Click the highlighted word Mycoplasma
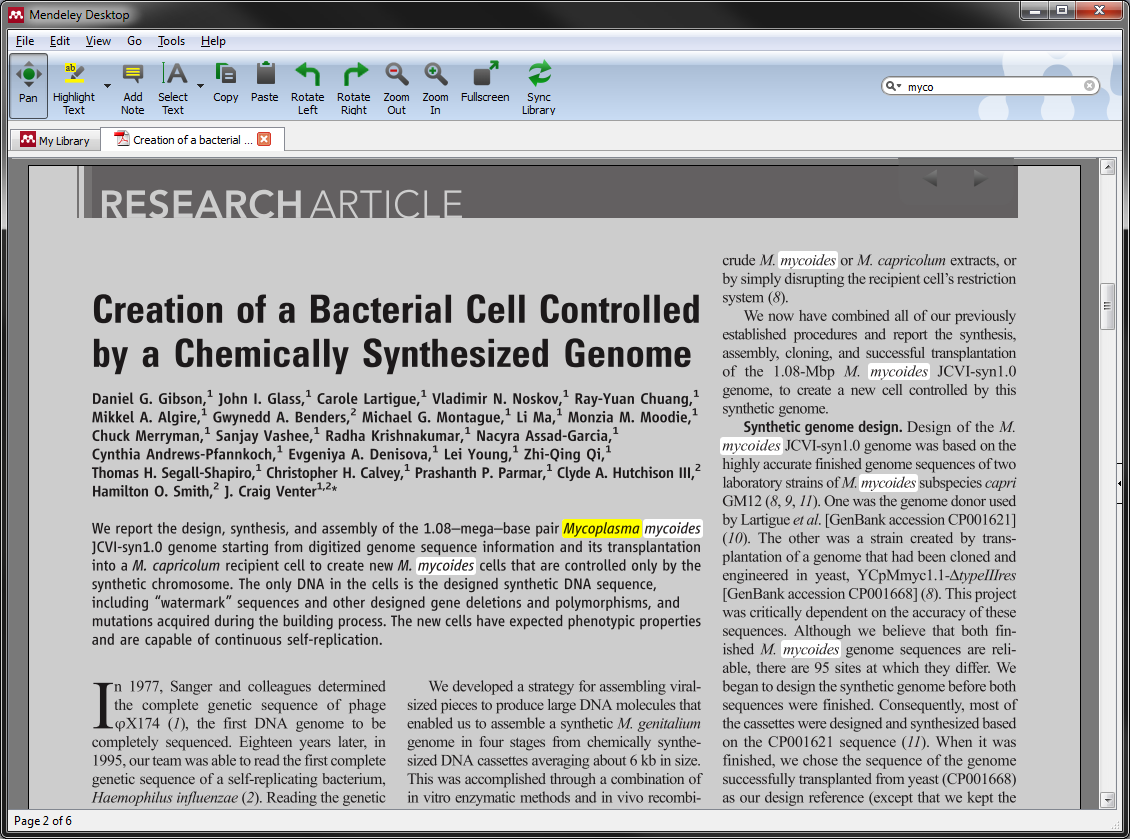Viewport: 1130px width, 839px height. [601, 528]
